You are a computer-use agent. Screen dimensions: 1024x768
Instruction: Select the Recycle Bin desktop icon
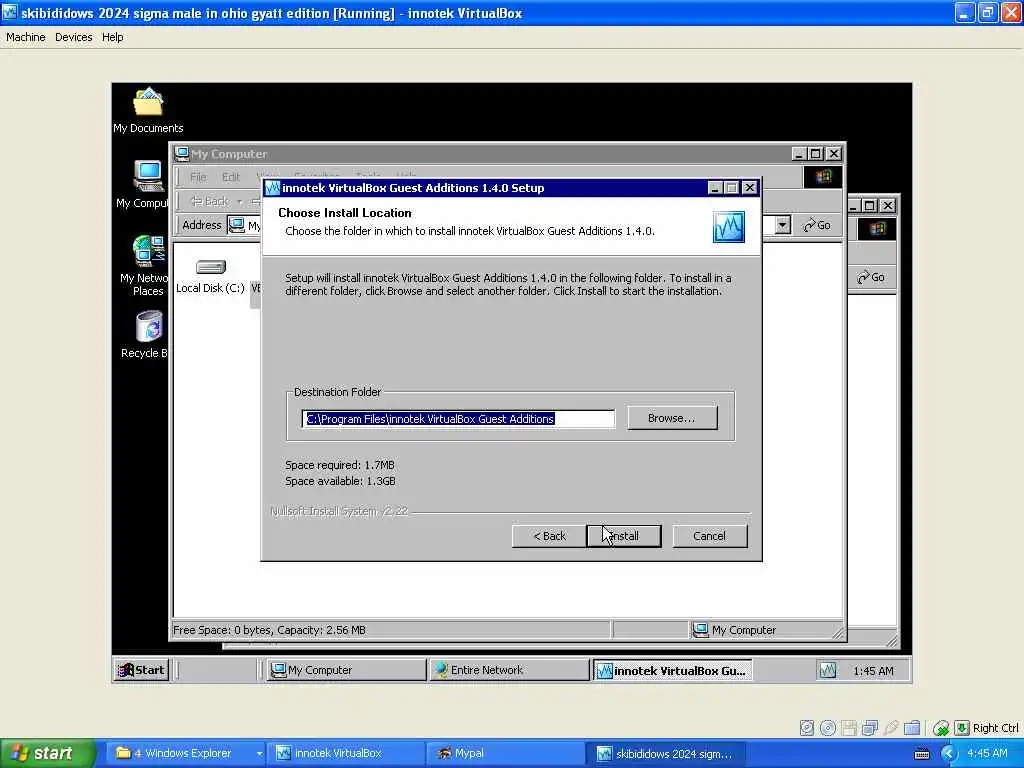click(x=146, y=335)
